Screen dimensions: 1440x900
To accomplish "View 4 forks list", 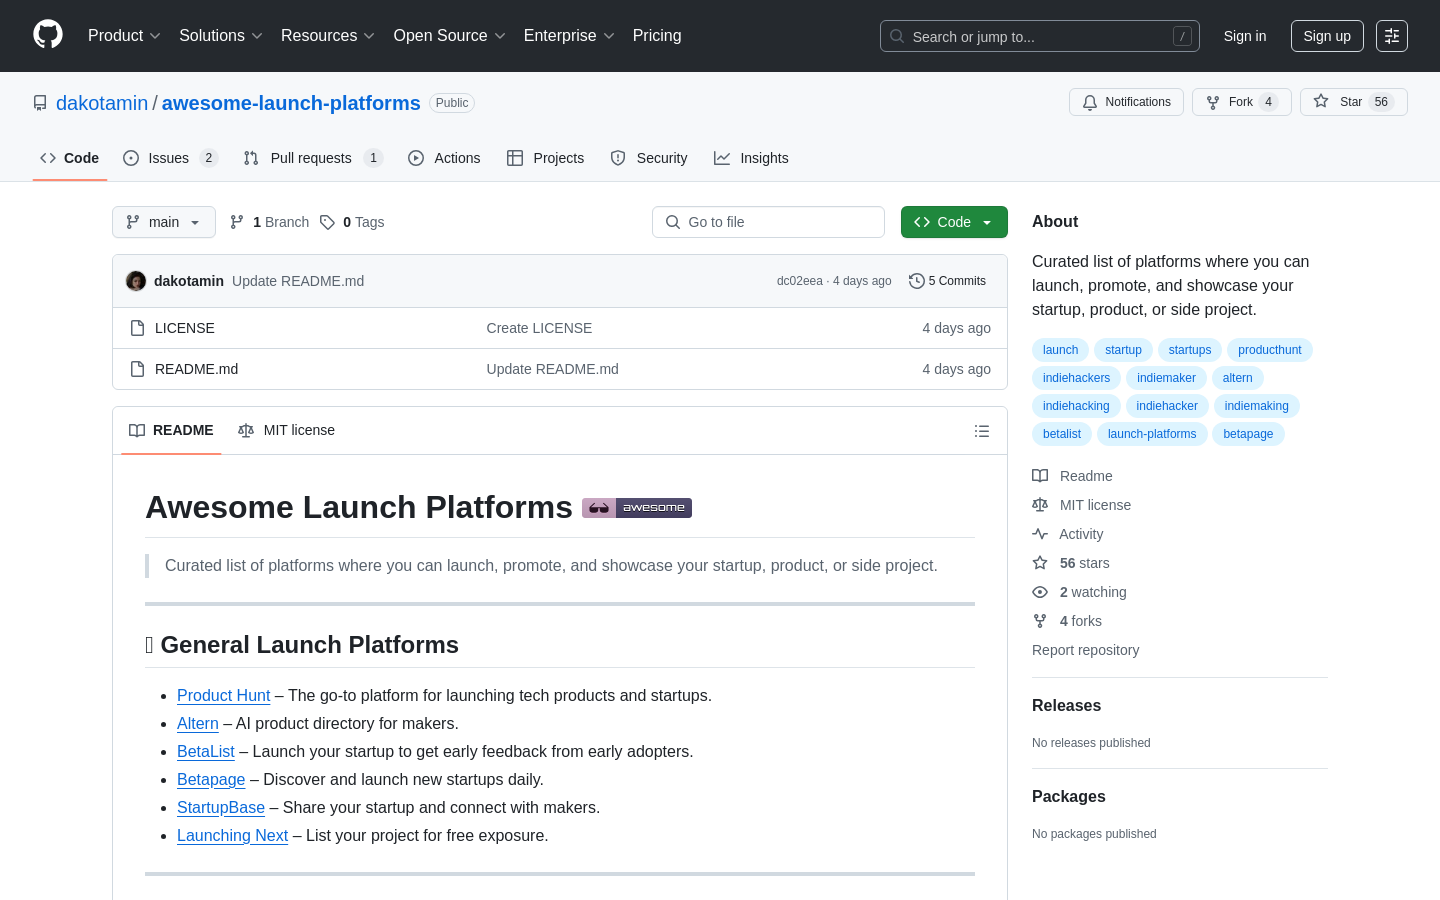I will [x=1067, y=621].
